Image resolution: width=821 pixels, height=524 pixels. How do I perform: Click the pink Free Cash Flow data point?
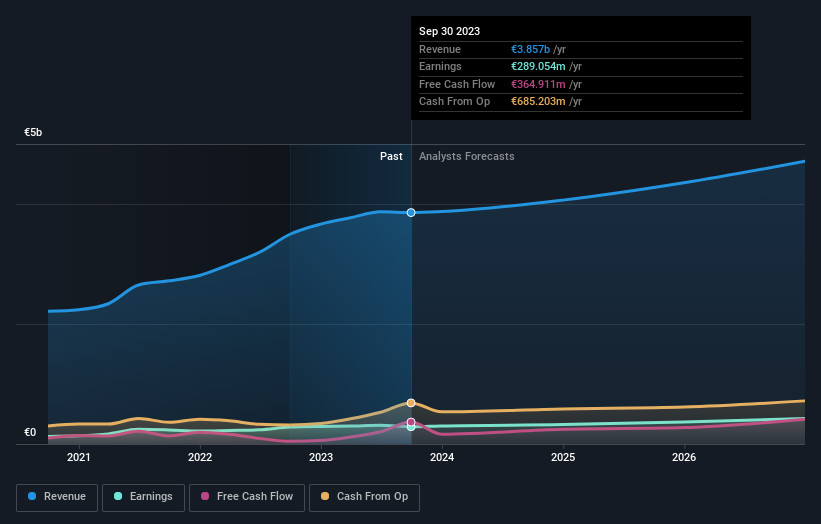coord(411,422)
